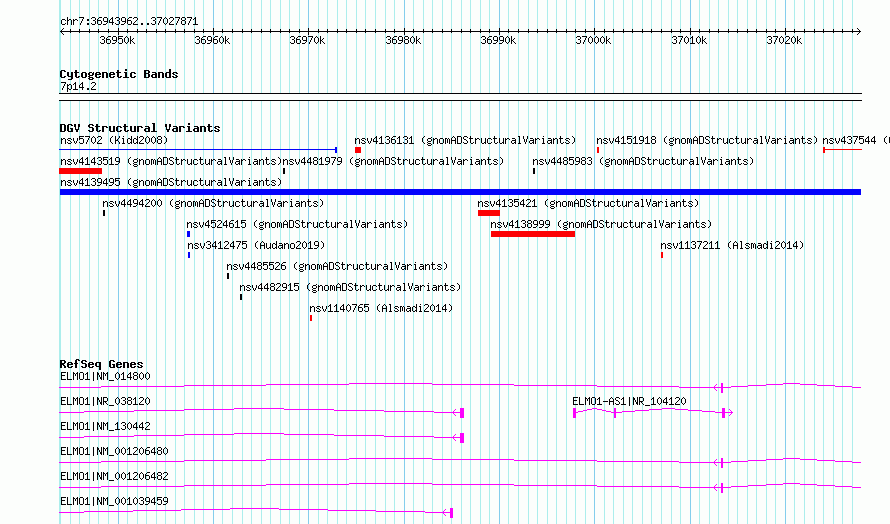This screenshot has width=890, height=524.
Task: Click nsv4481979 variant label
Action: (393, 161)
